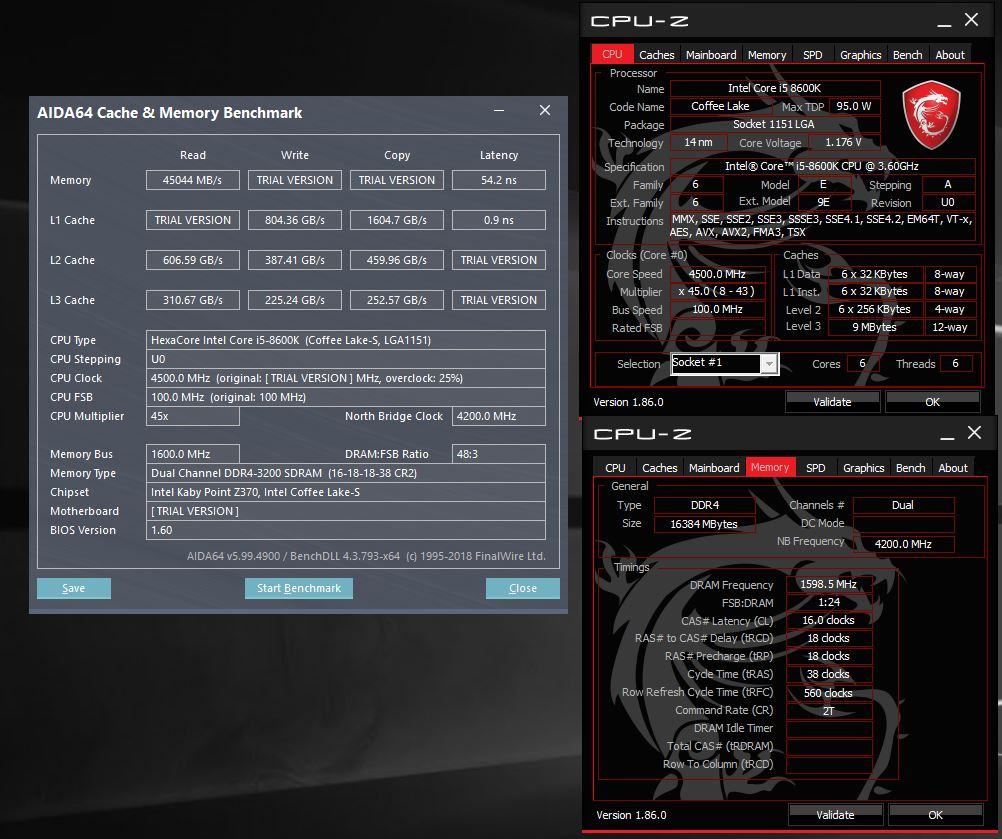Open SPD tab in upper CPU-Z
The image size is (1002, 839).
pyautogui.click(x=812, y=55)
